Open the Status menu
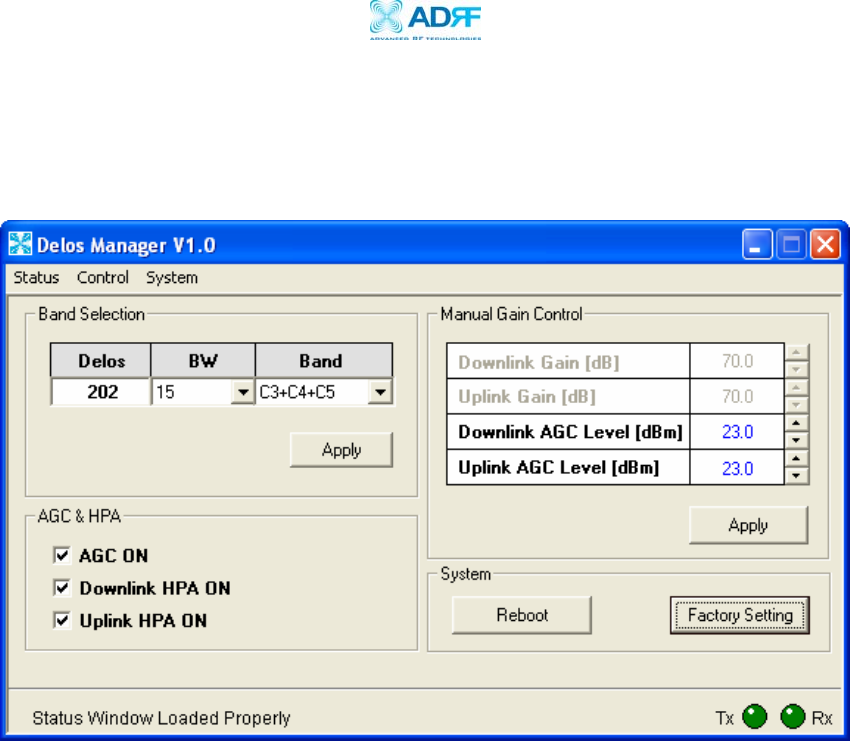The height and width of the screenshot is (741, 850). tap(36, 278)
